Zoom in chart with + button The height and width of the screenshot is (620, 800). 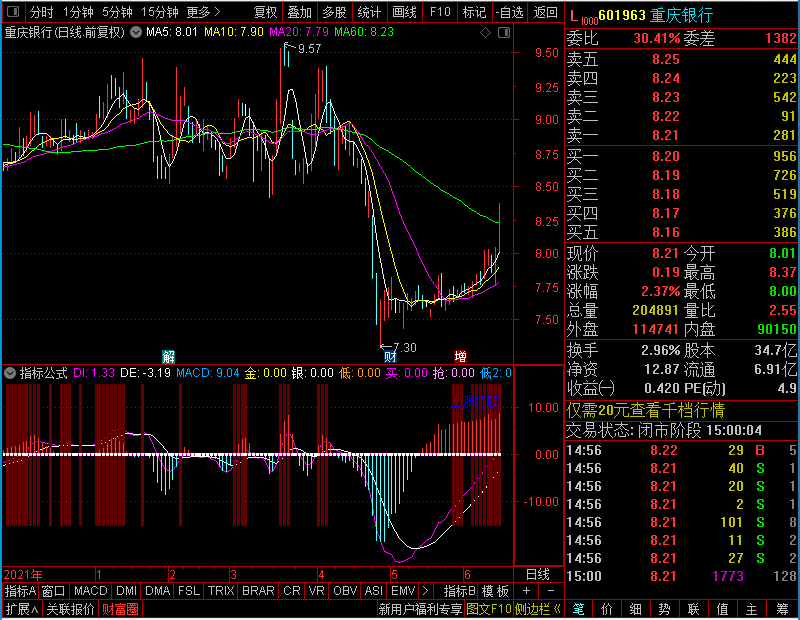tap(527, 591)
